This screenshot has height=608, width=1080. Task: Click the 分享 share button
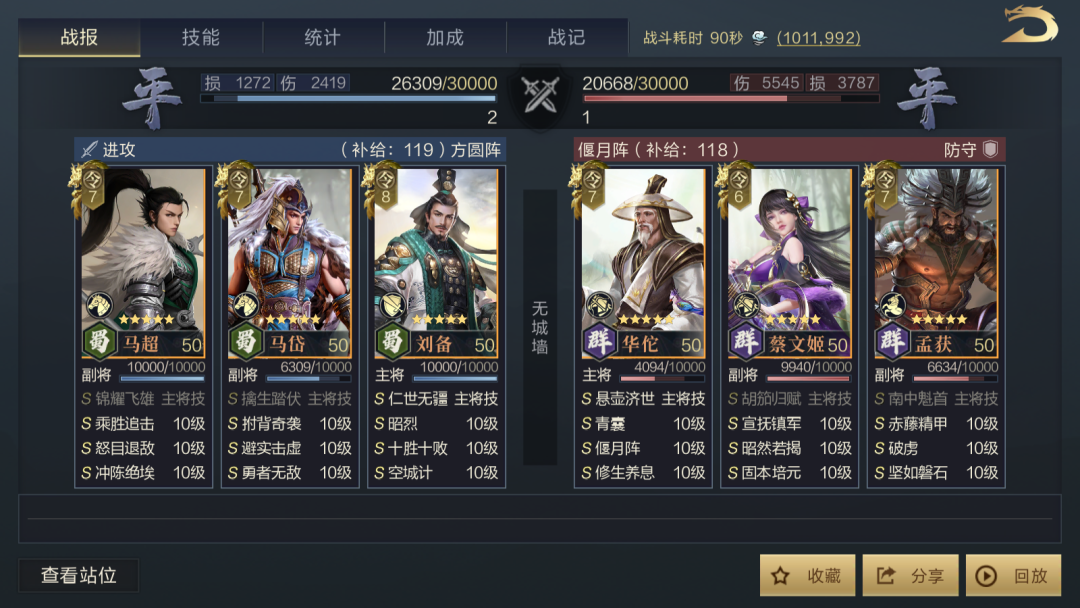(x=910, y=575)
